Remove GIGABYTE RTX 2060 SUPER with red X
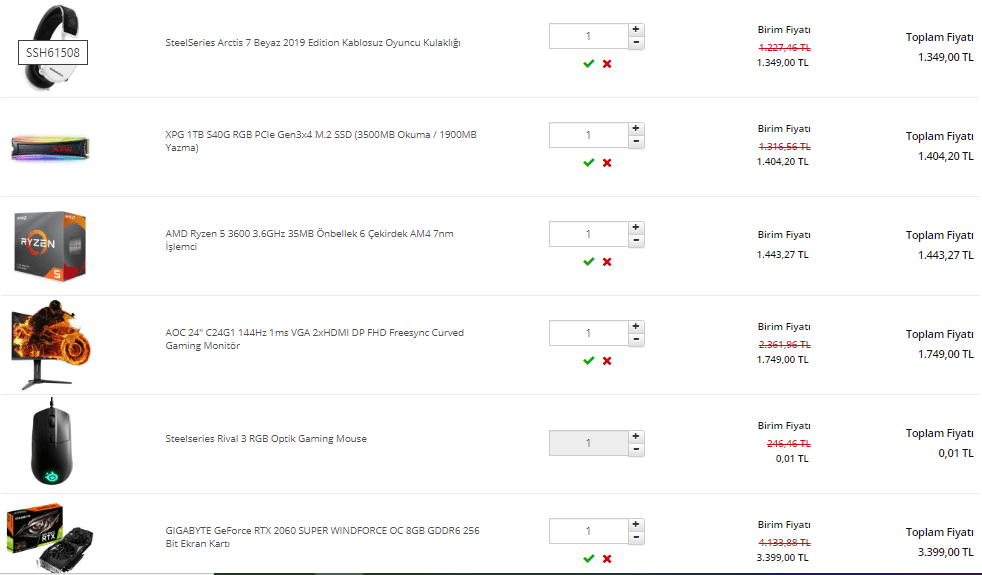 (607, 559)
